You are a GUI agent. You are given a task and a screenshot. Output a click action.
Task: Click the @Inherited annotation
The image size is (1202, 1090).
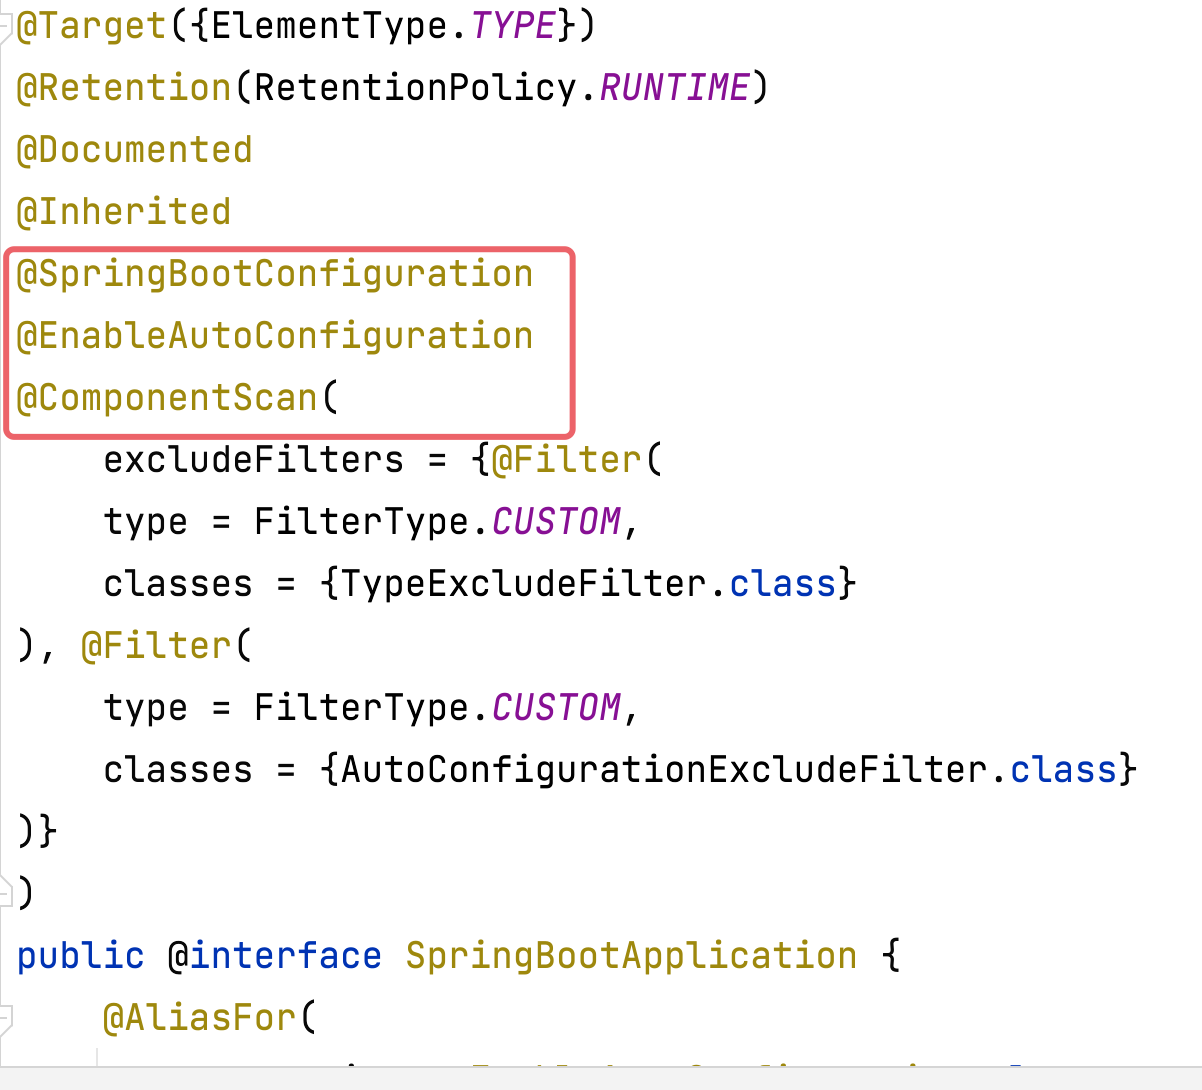(x=124, y=212)
